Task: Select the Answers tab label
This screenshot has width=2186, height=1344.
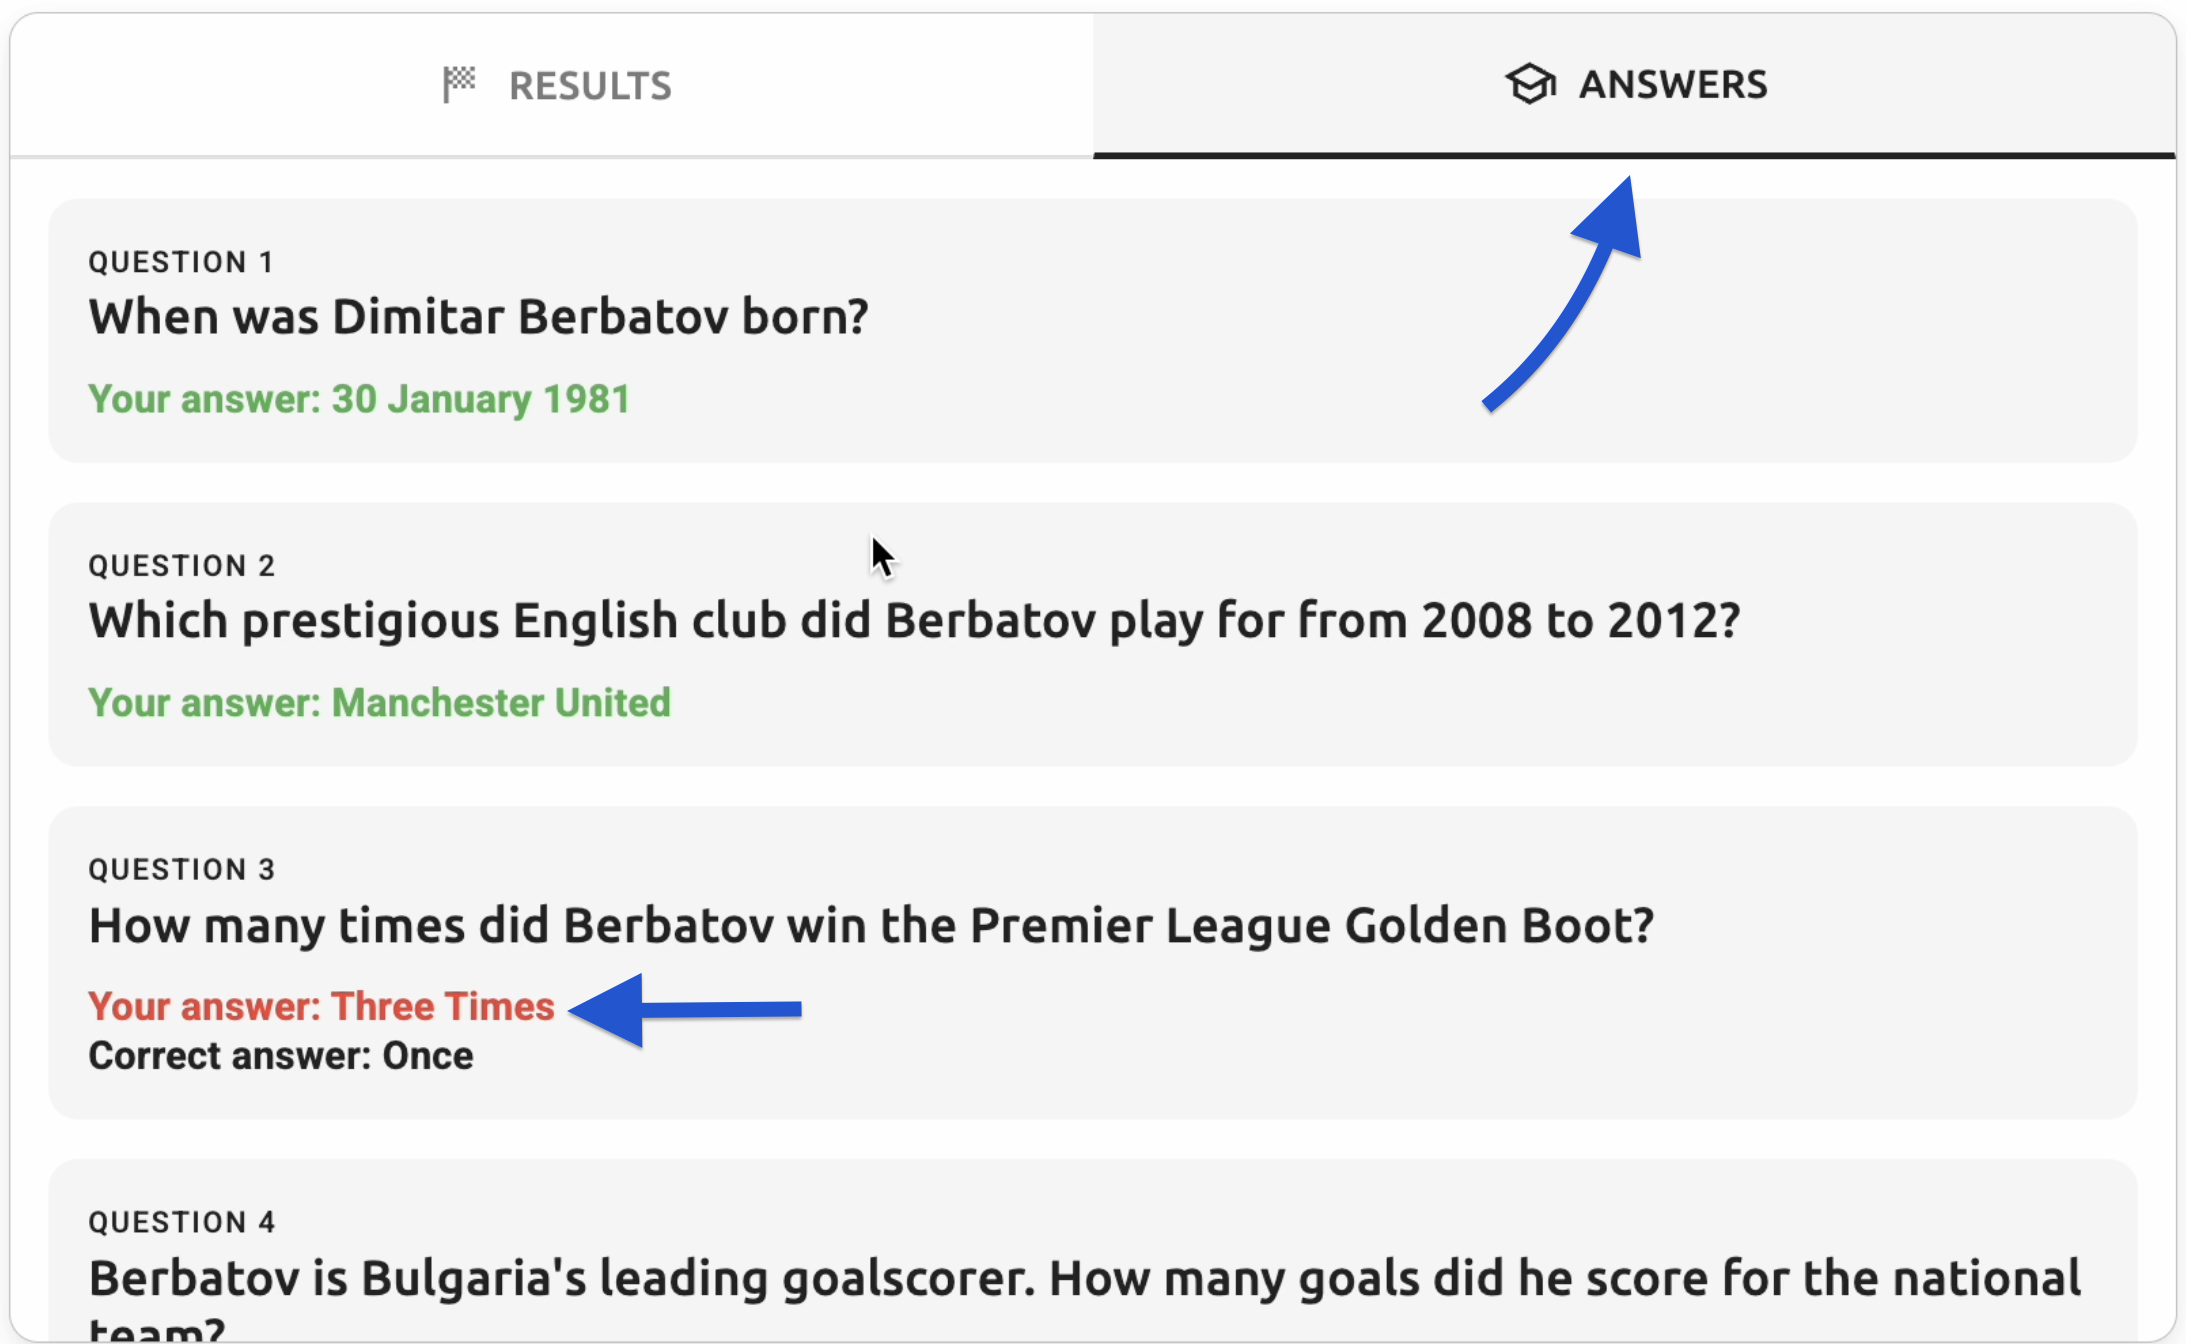Action: 1672,85
